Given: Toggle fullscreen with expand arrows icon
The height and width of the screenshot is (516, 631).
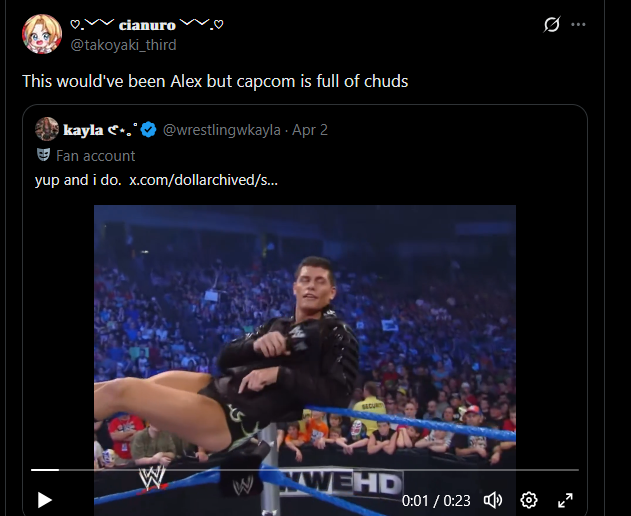Looking at the screenshot, I should tap(565, 500).
